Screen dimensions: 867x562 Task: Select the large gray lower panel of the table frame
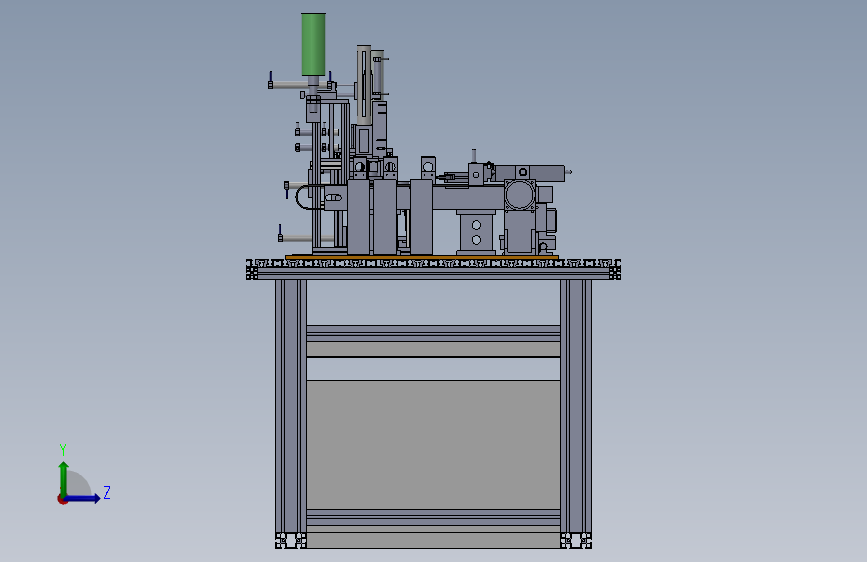434,444
